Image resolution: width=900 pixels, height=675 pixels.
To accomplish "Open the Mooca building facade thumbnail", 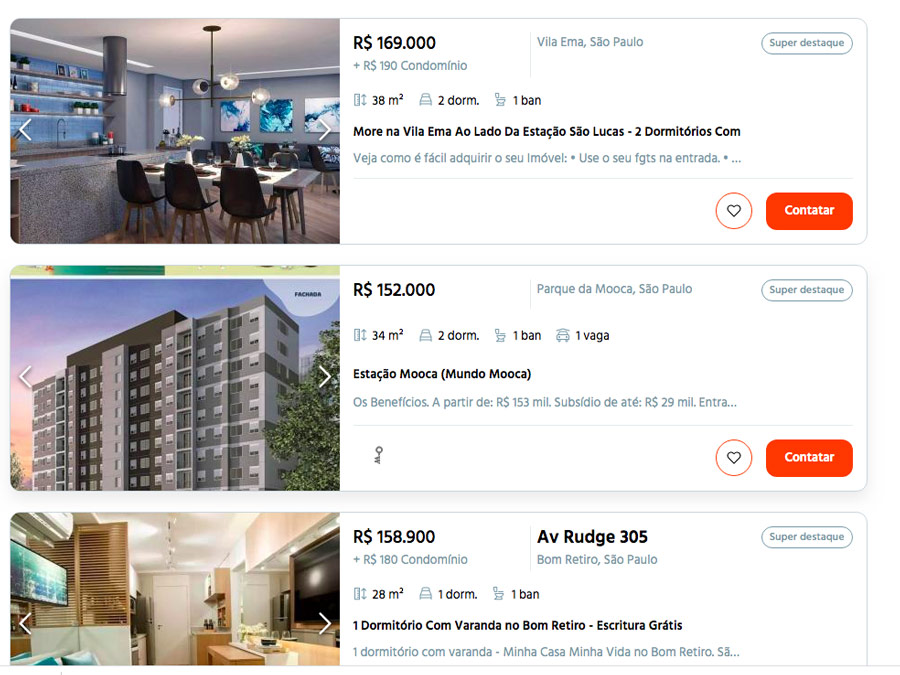I will click(x=175, y=378).
